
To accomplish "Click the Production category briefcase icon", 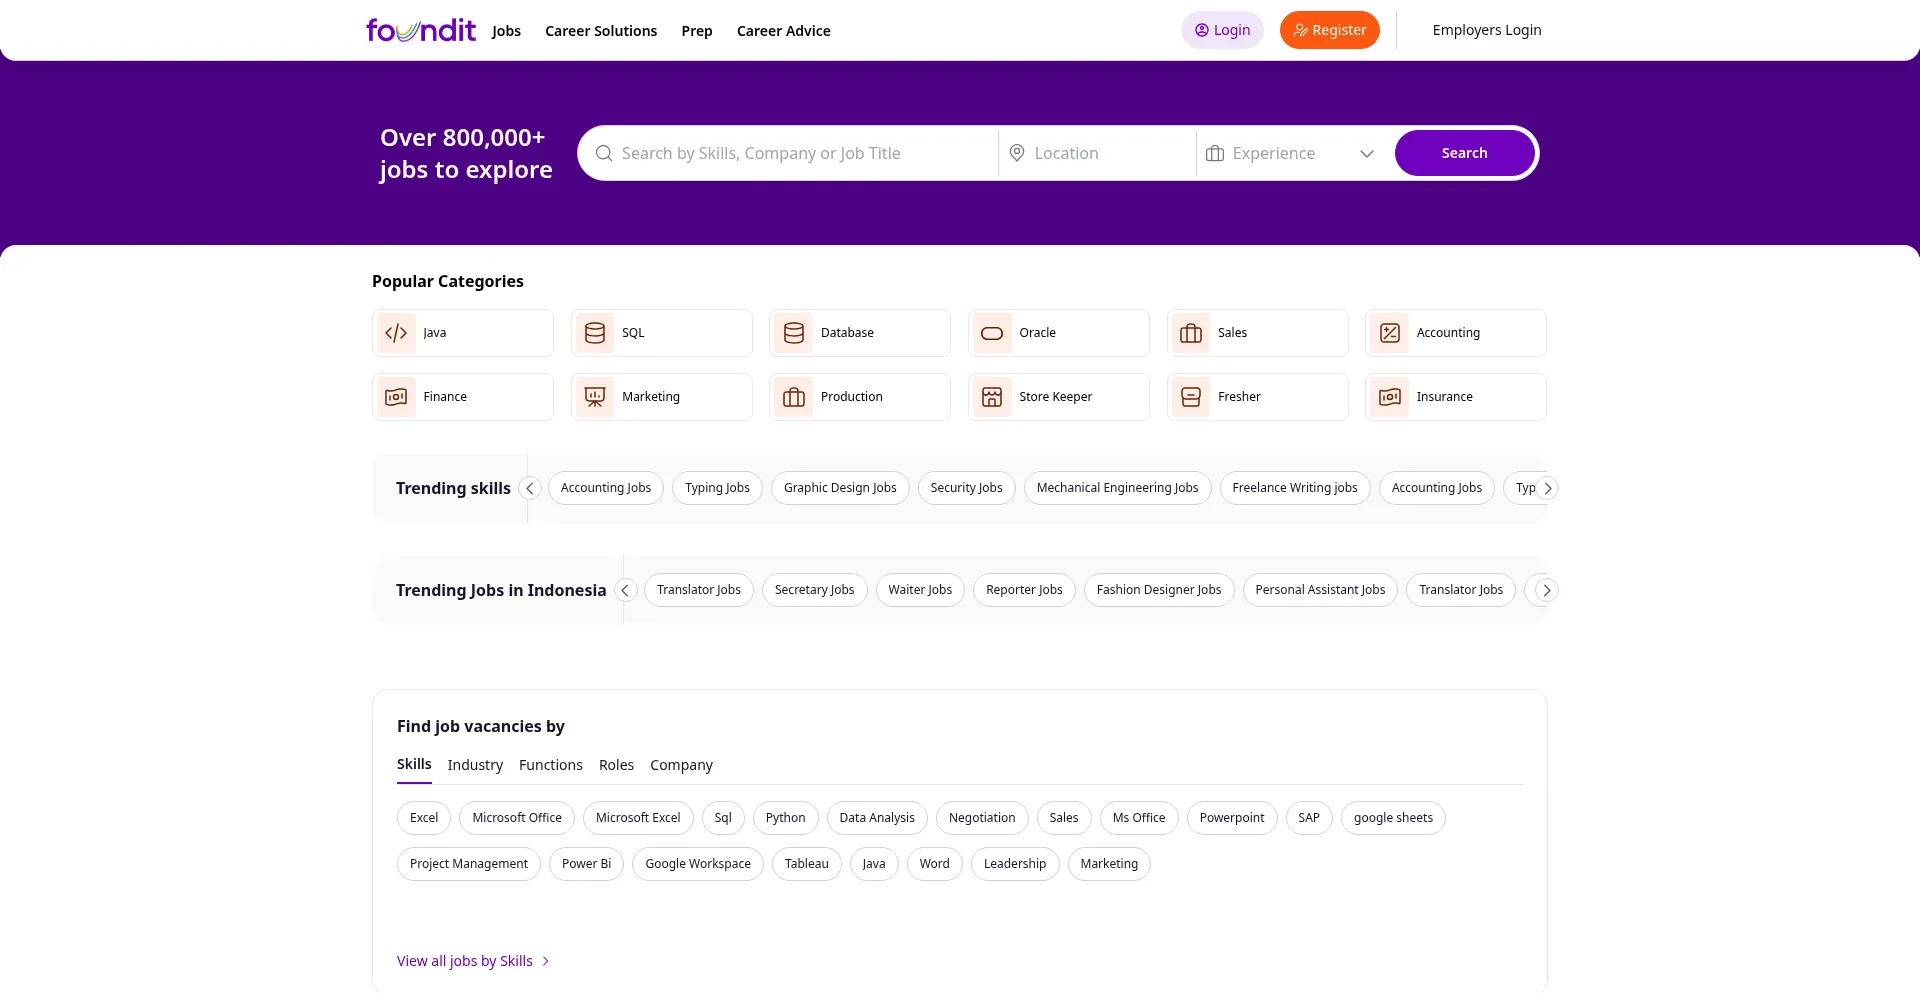I will [x=794, y=397].
